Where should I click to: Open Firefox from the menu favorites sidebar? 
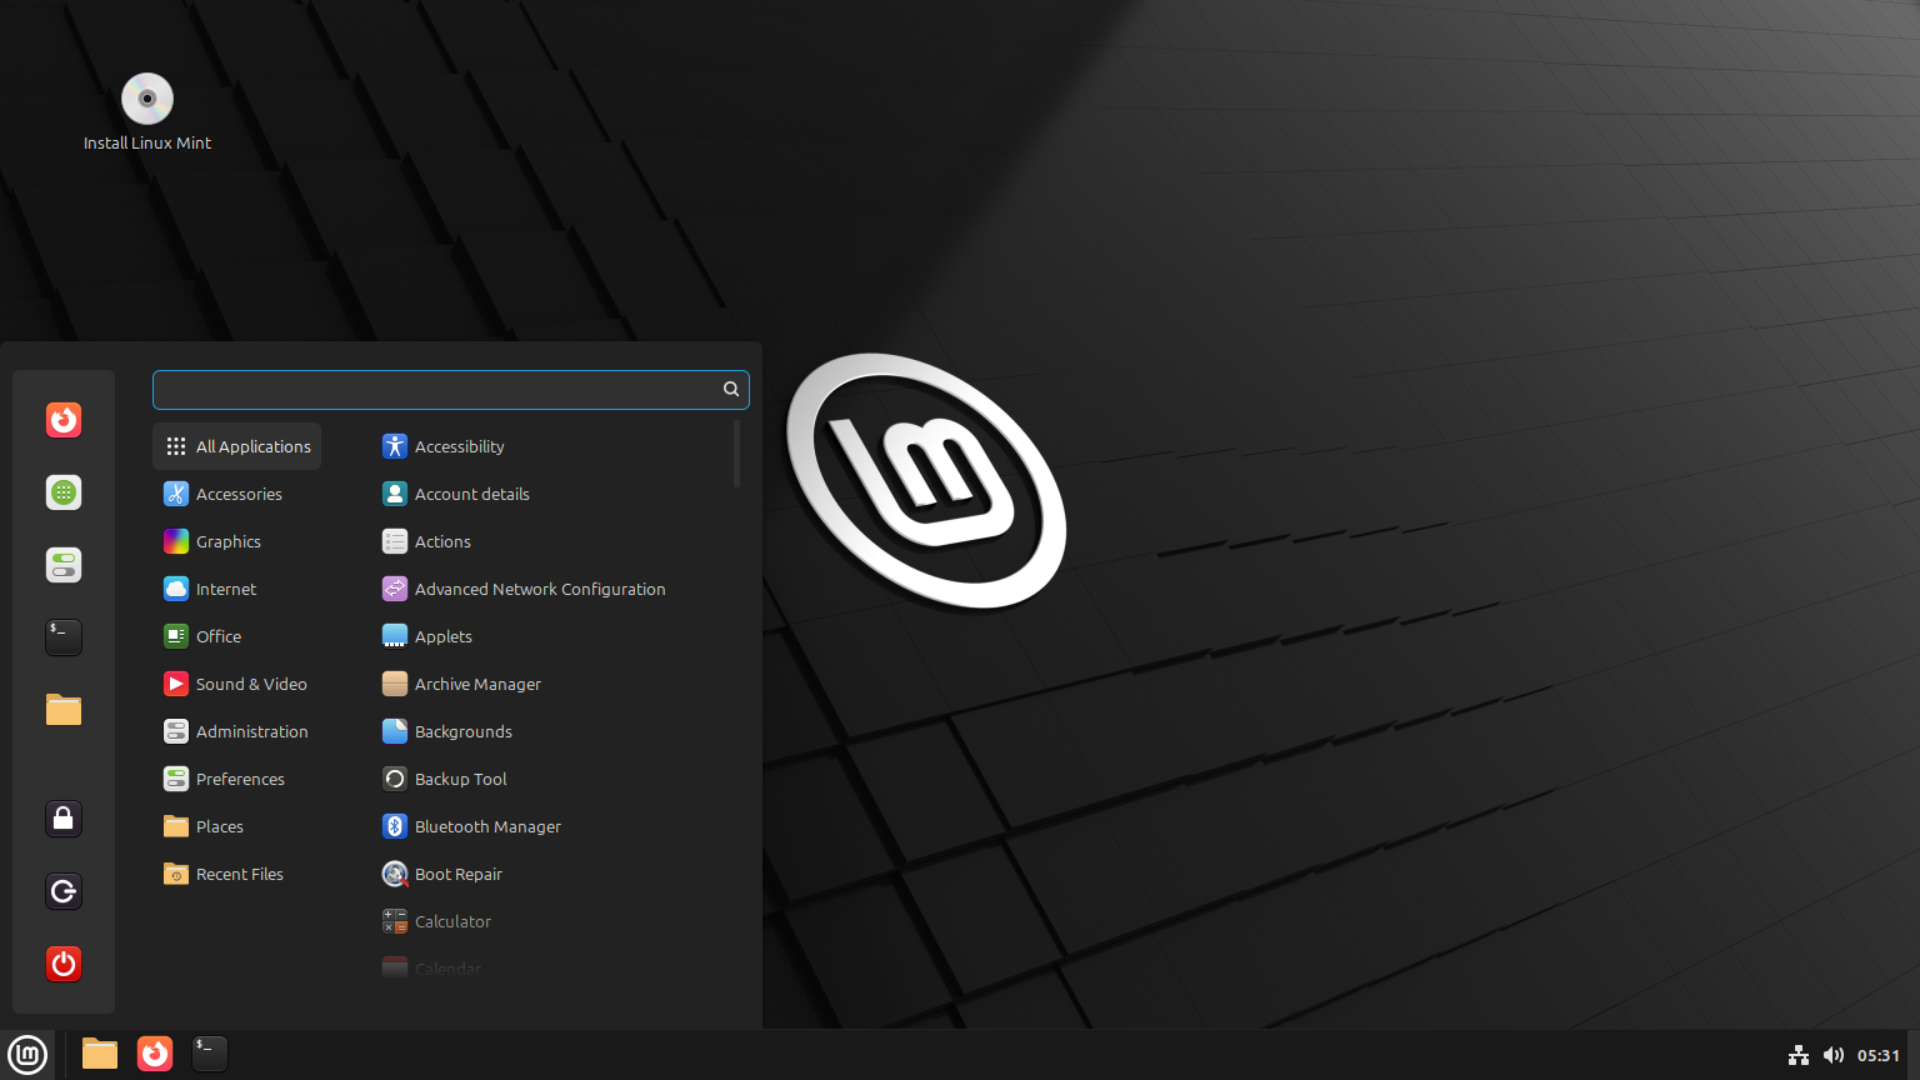tap(63, 420)
